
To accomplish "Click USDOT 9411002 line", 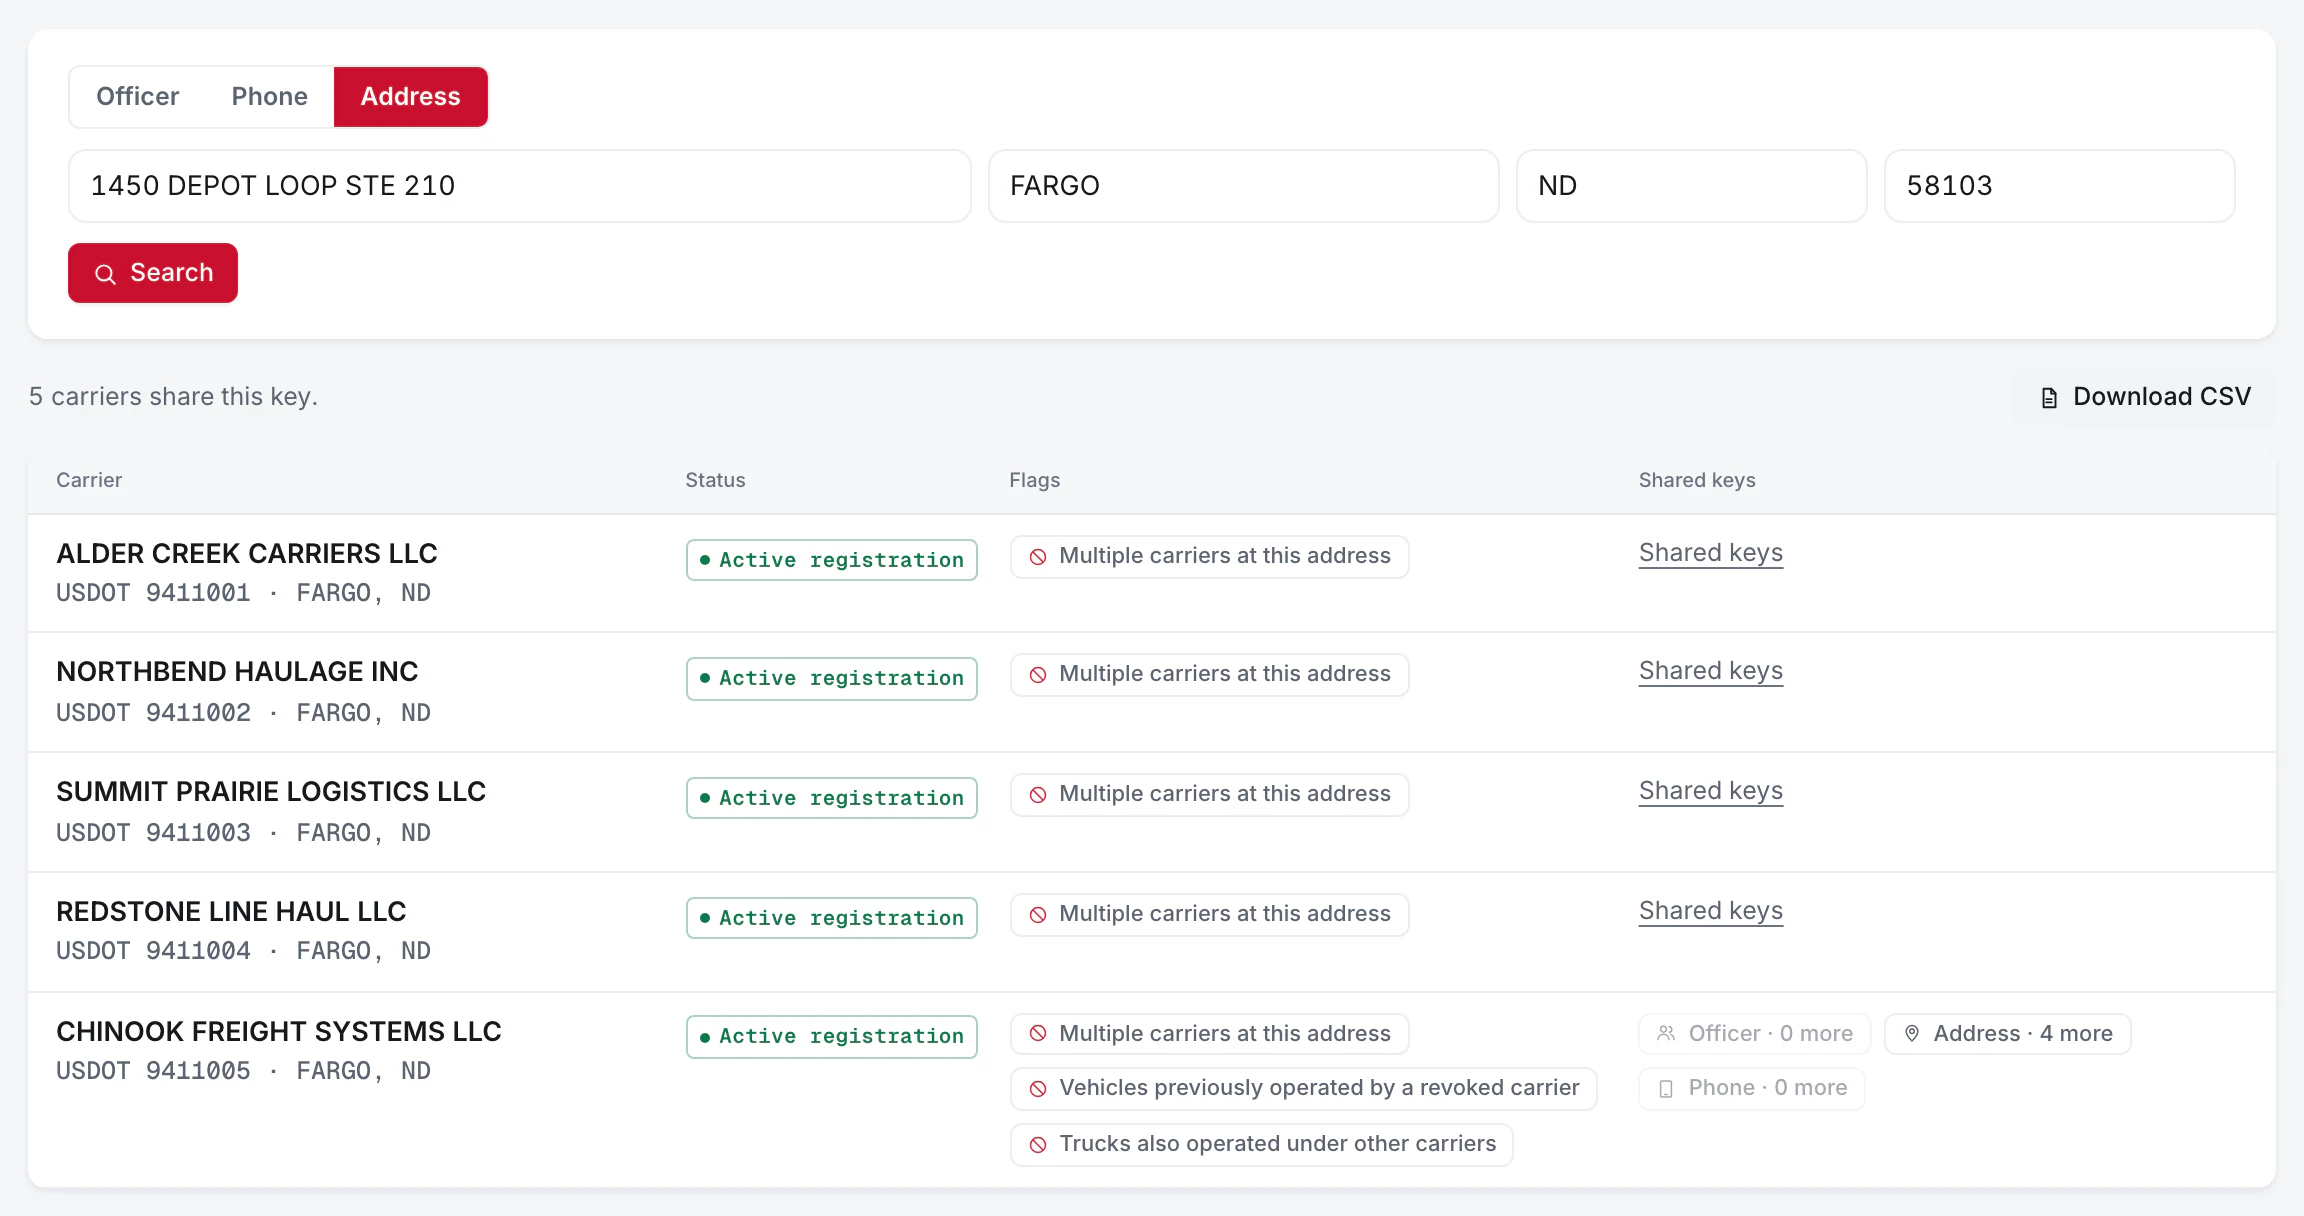I will [x=243, y=713].
